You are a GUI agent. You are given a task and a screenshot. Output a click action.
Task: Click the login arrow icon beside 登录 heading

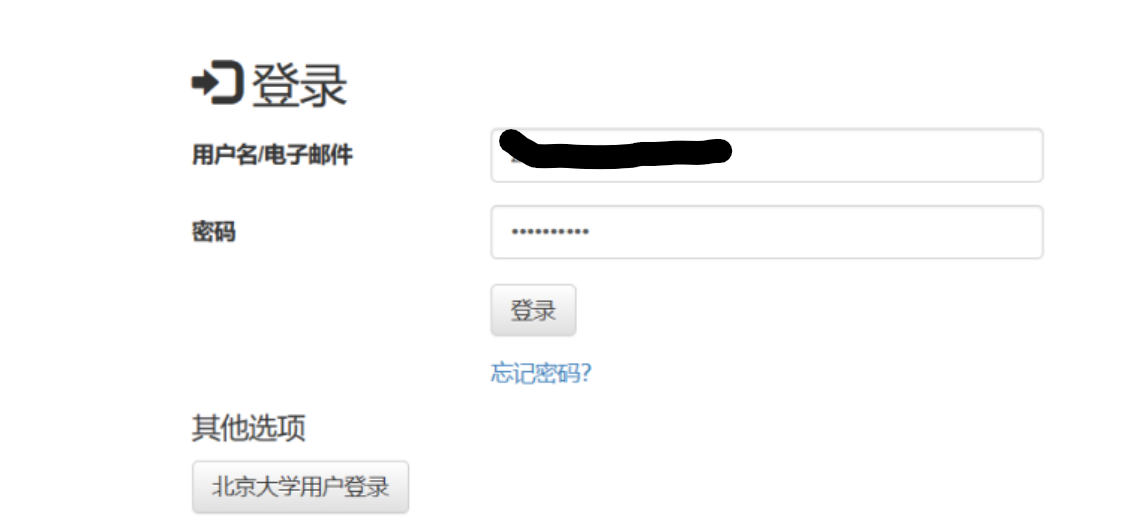pyautogui.click(x=217, y=83)
